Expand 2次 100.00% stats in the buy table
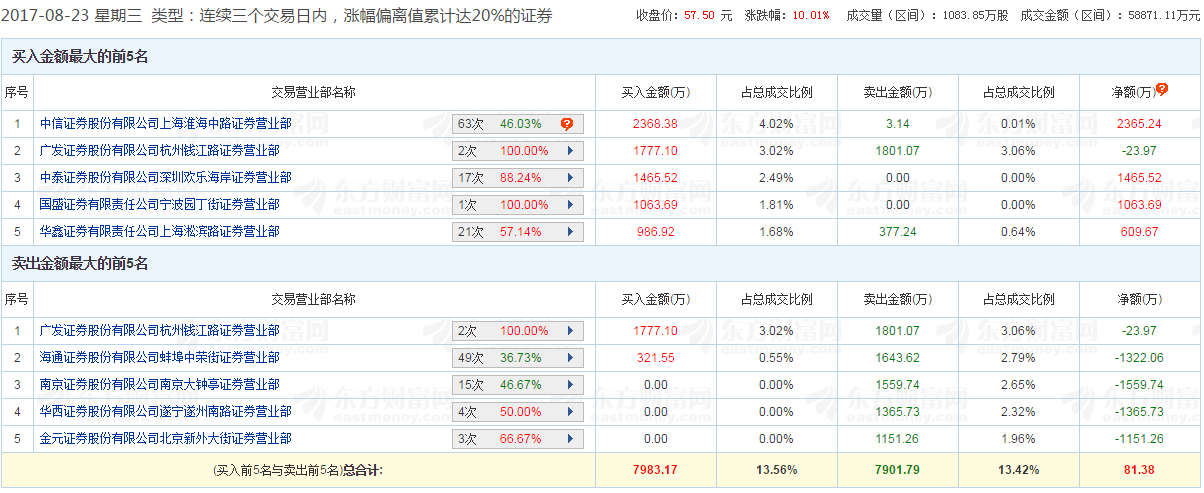The width and height of the screenshot is (1204, 493). pos(570,151)
